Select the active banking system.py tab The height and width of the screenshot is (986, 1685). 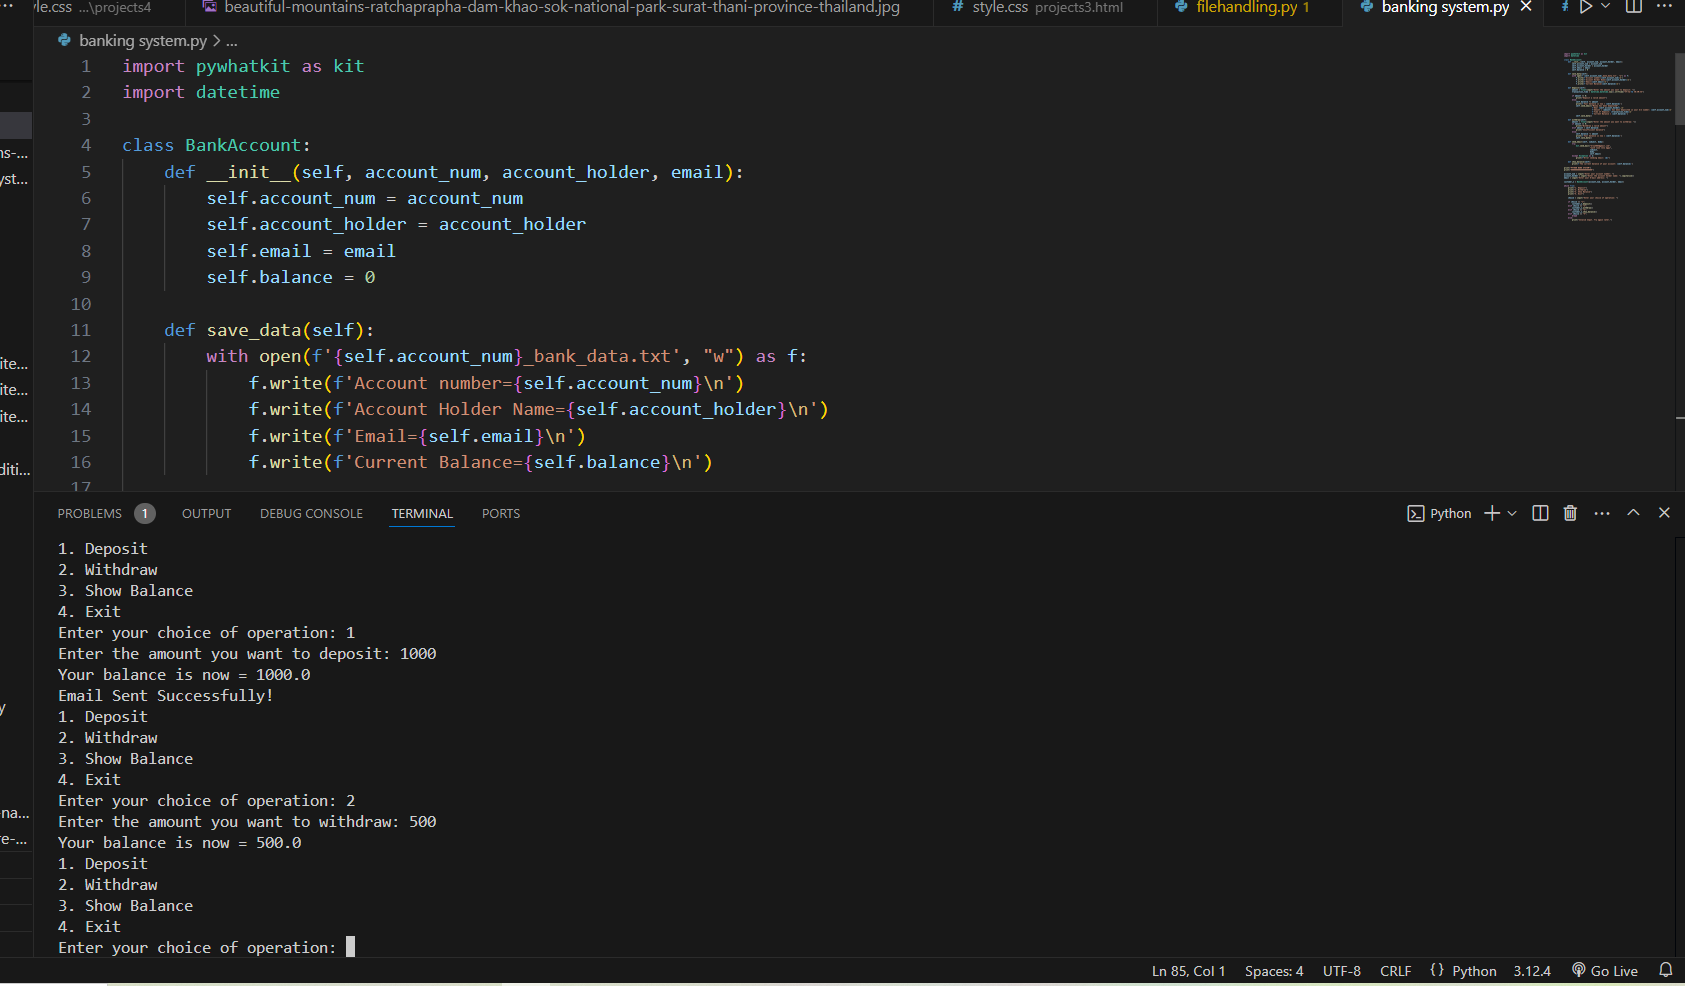pyautogui.click(x=1444, y=7)
